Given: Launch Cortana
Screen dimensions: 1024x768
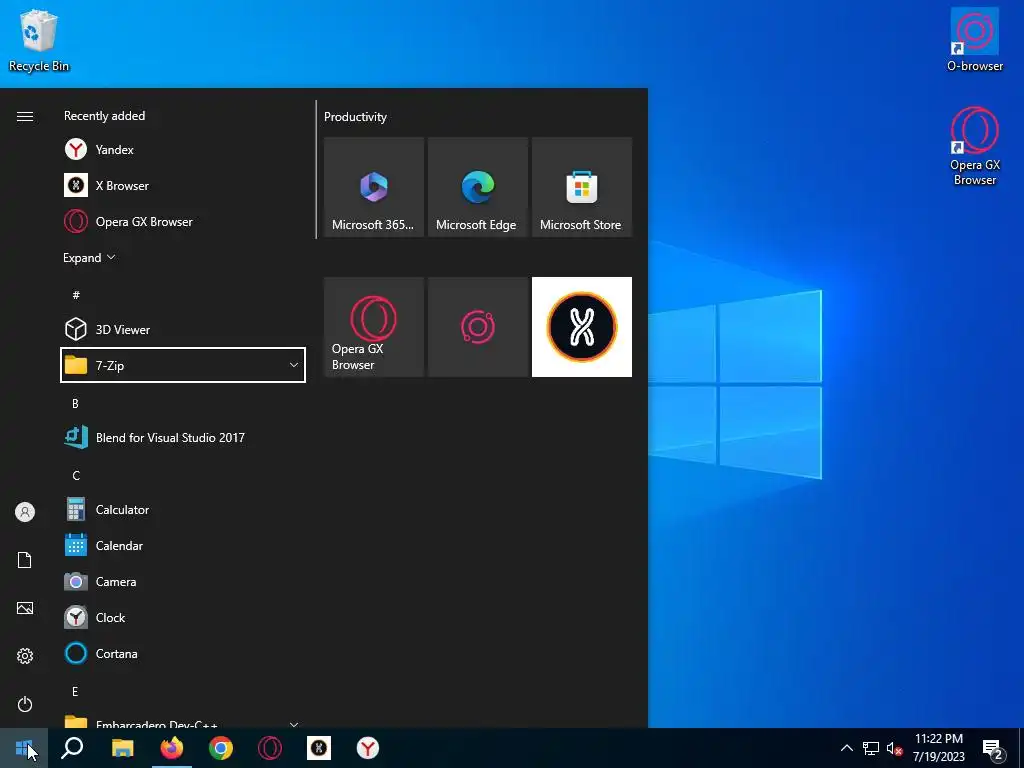Looking at the screenshot, I should click(183, 653).
